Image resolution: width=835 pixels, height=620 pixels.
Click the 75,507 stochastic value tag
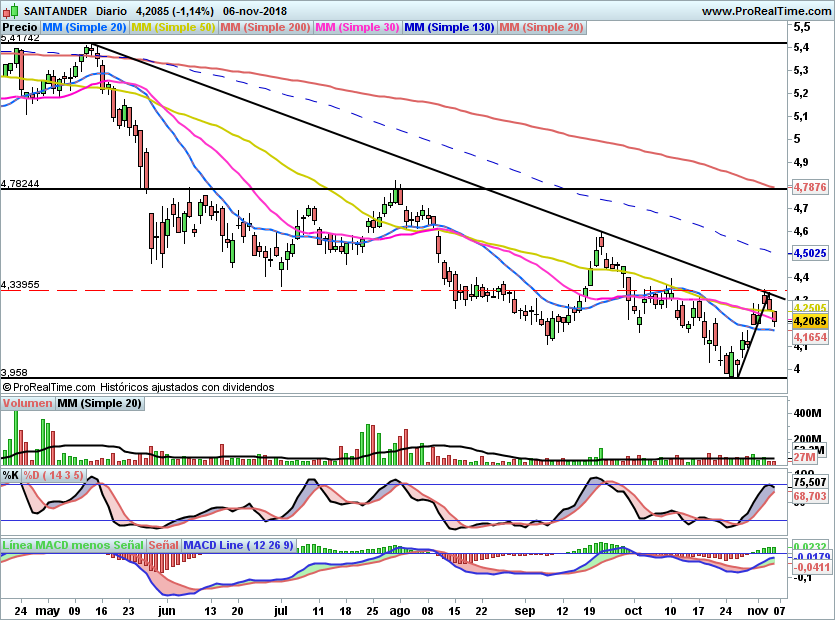pos(810,482)
